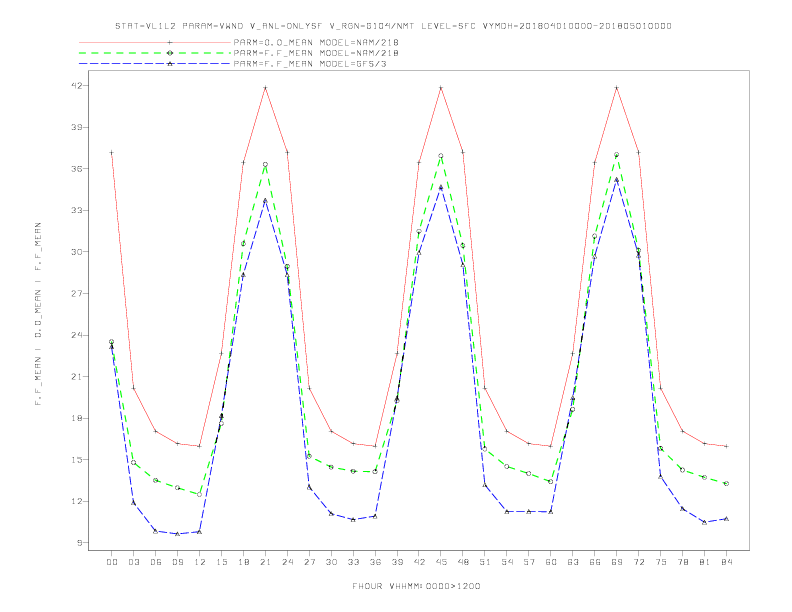Click blue triangle lowest marker at hour 09
This screenshot has height=612, width=792.
click(177, 534)
